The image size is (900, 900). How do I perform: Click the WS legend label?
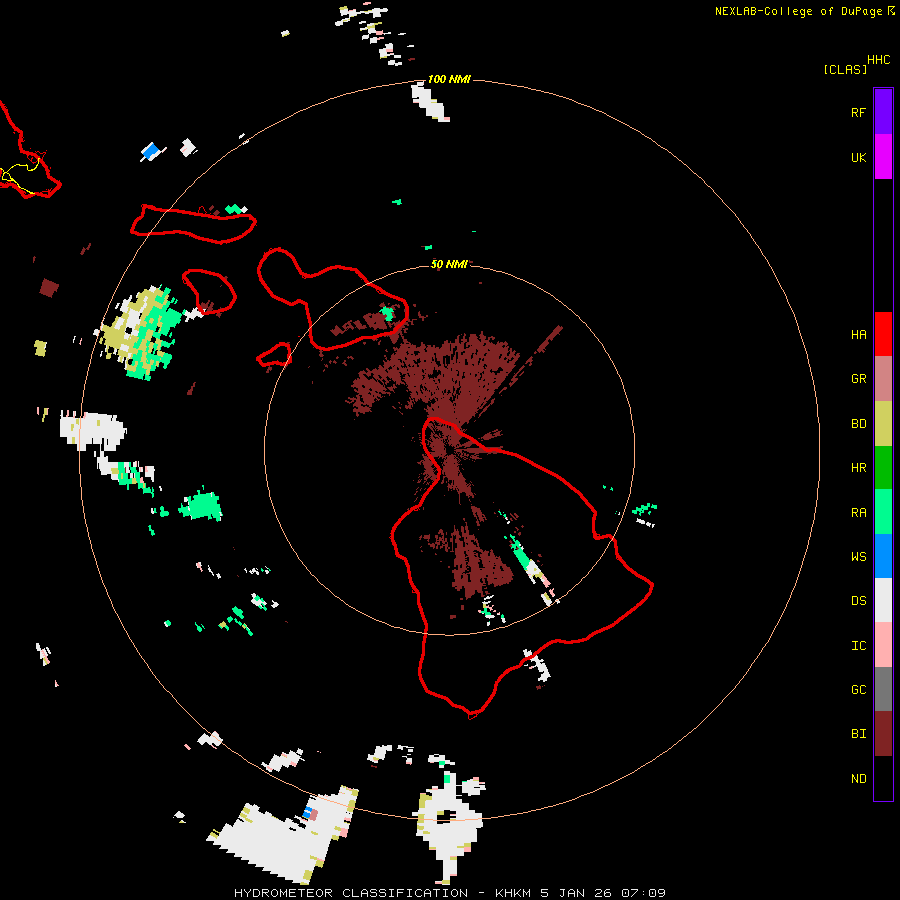858,556
